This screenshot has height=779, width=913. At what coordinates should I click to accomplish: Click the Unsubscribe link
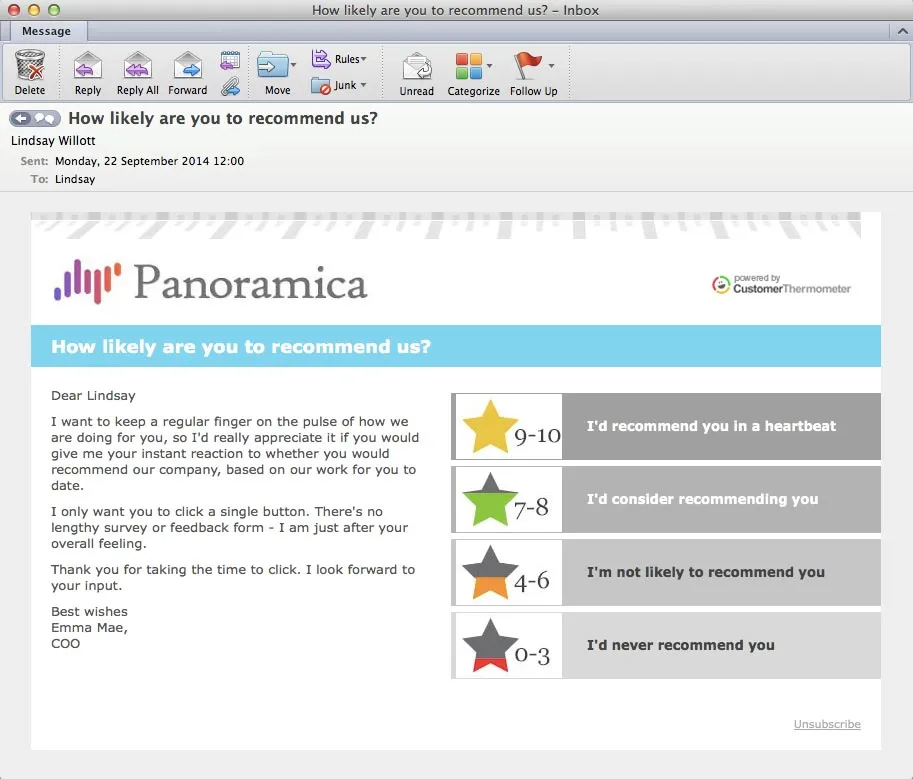[827, 724]
